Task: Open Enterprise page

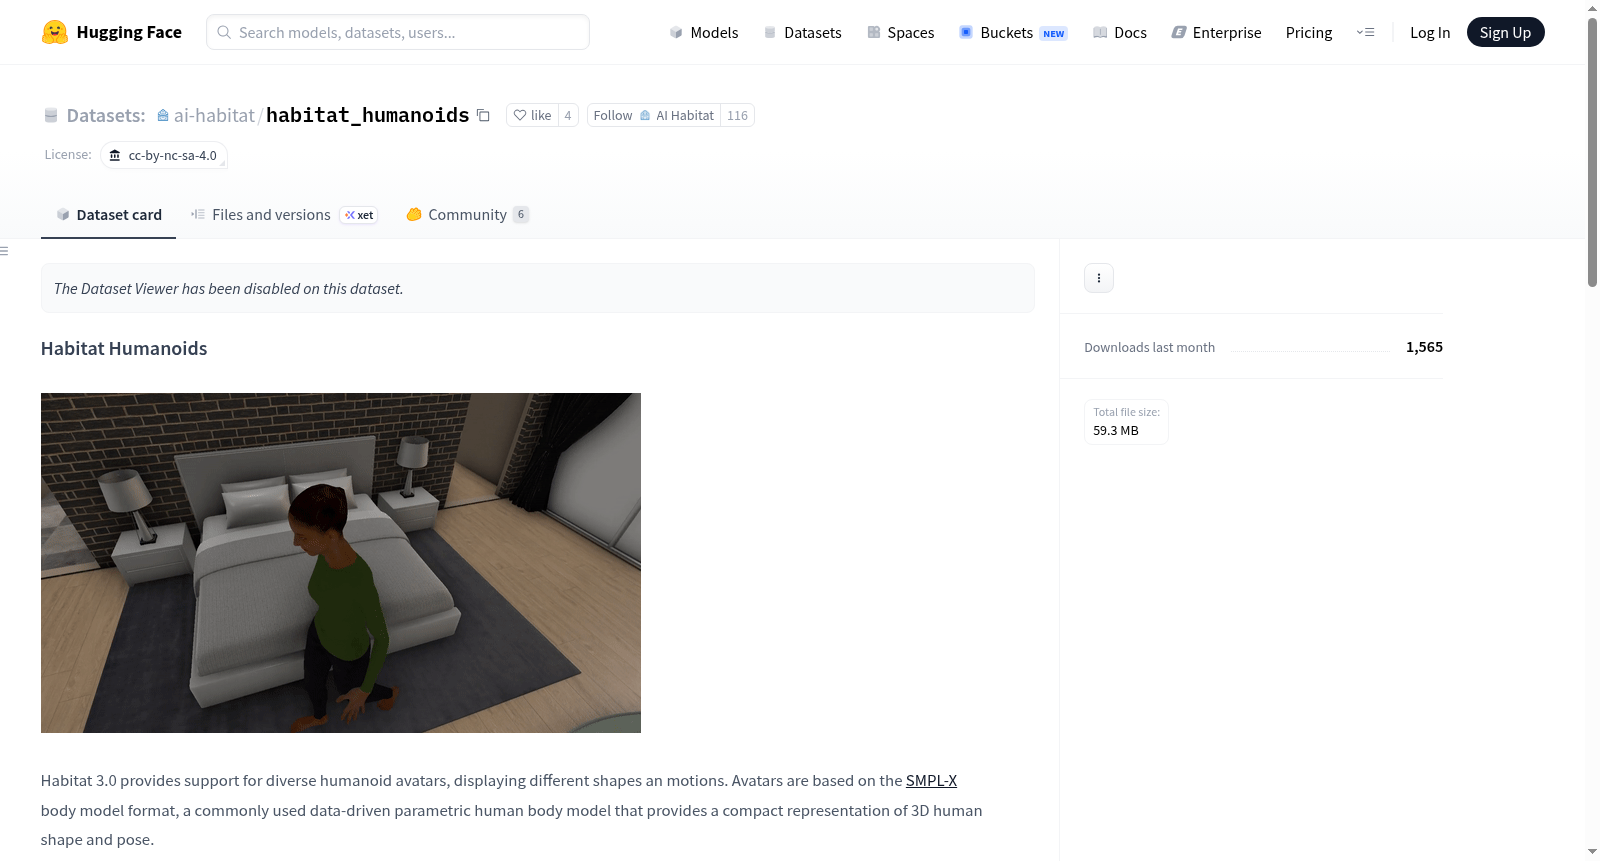Action: click(x=1216, y=32)
